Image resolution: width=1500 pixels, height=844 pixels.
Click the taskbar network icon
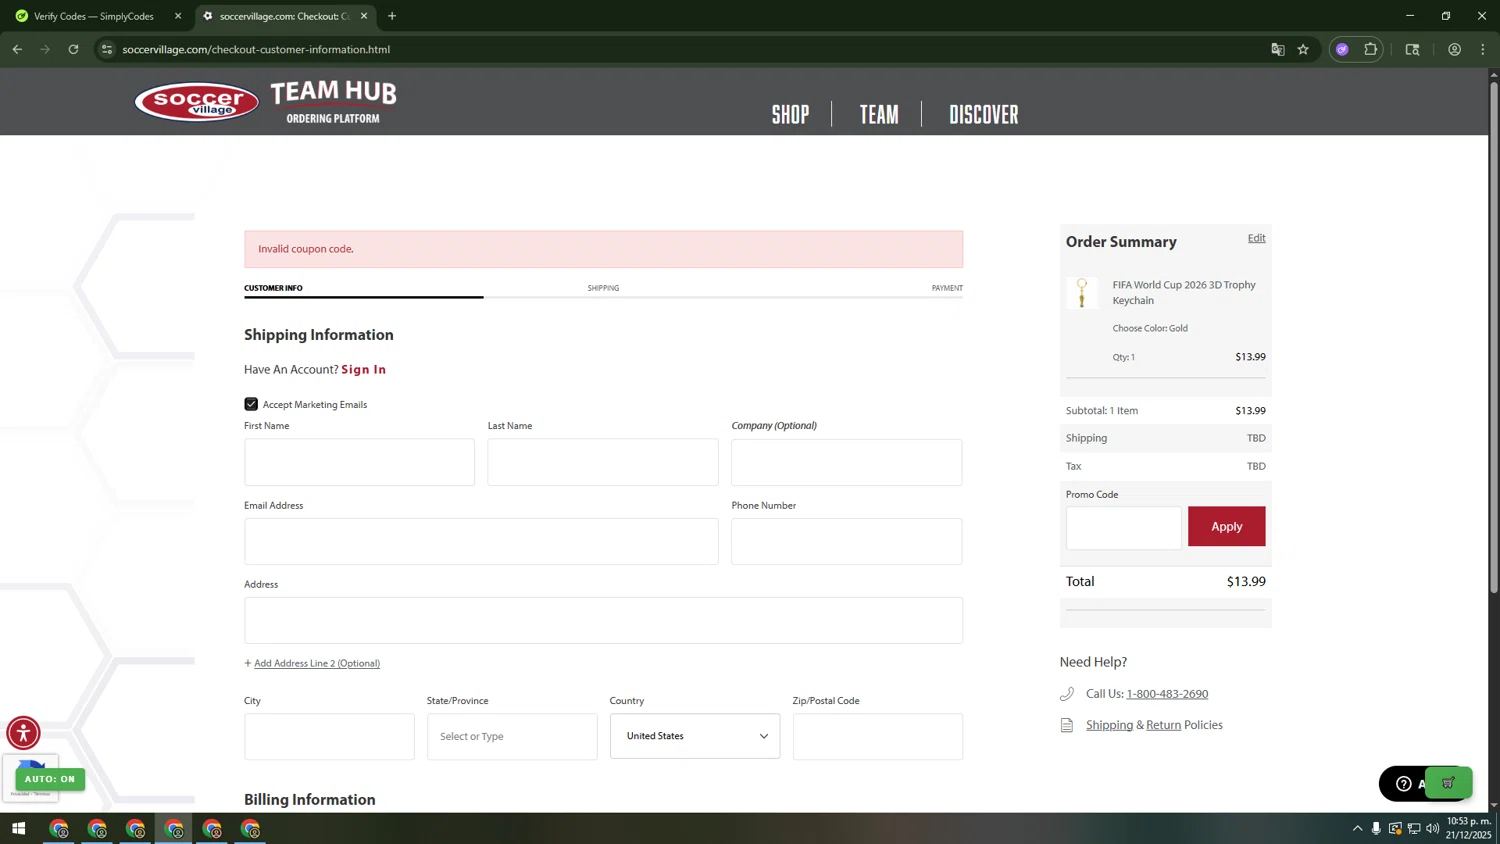[x=1414, y=828]
